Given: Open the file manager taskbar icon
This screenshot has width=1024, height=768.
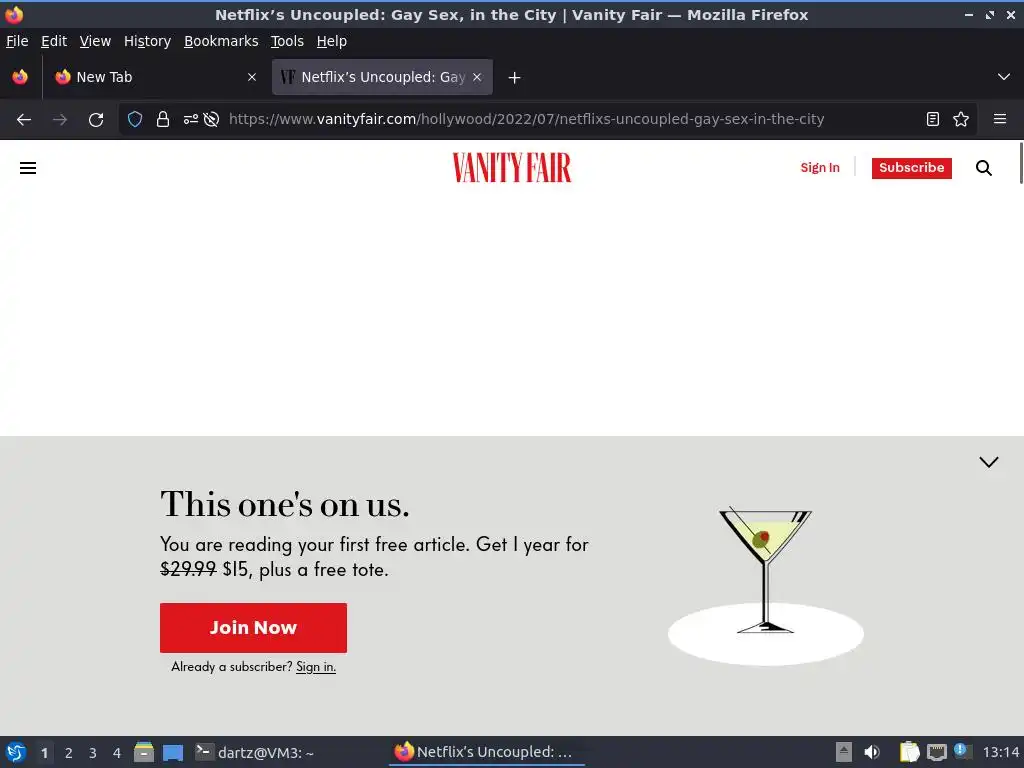Looking at the screenshot, I should [x=144, y=752].
